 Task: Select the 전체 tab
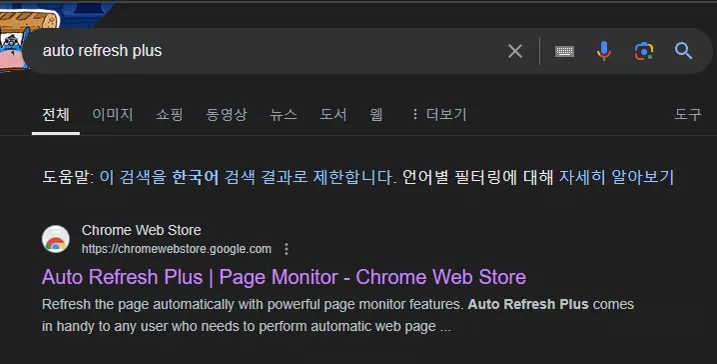click(56, 114)
